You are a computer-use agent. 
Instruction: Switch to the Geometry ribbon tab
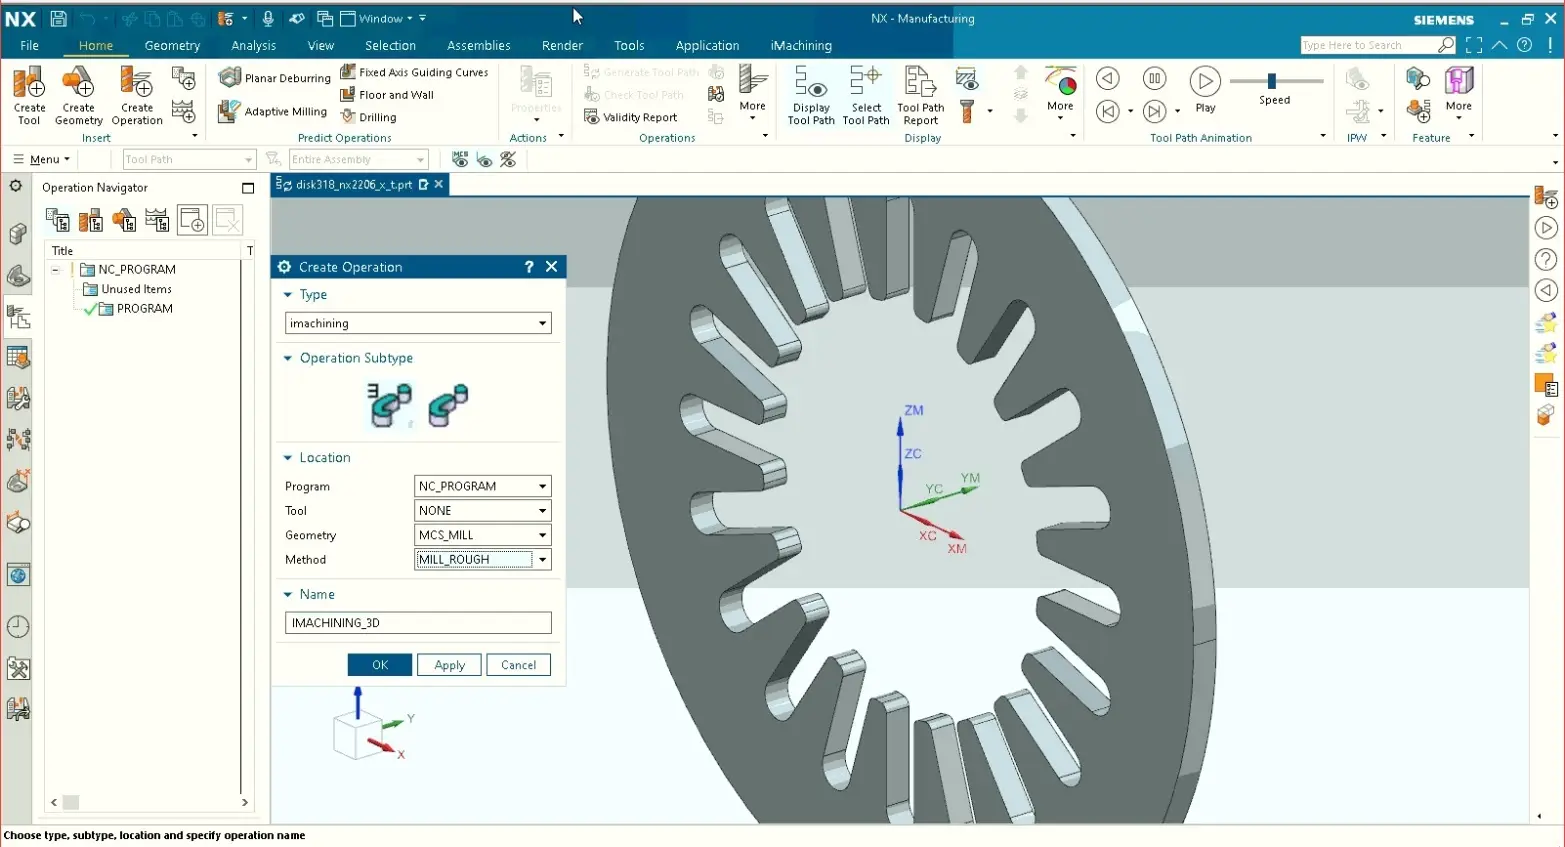point(172,45)
